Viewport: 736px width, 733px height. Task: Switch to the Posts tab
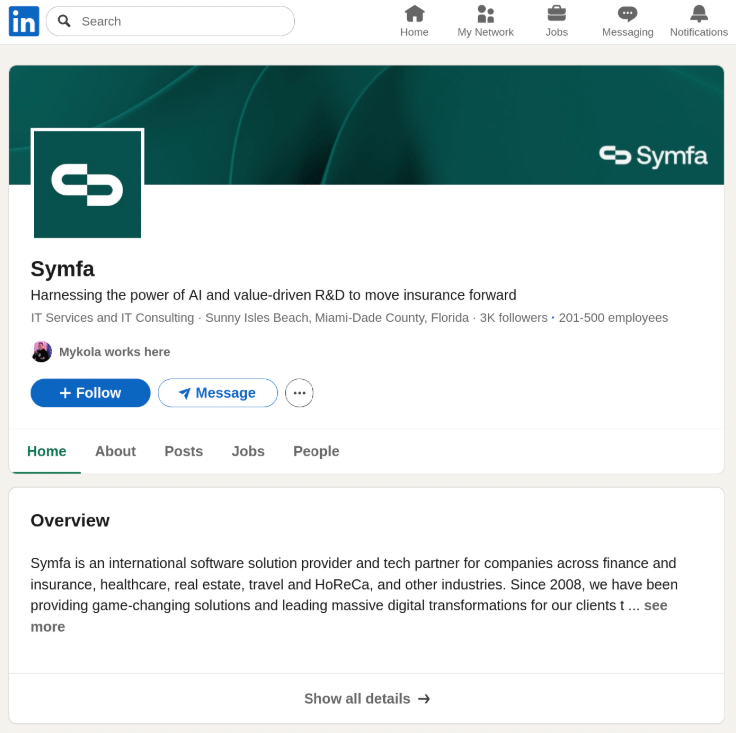184,451
